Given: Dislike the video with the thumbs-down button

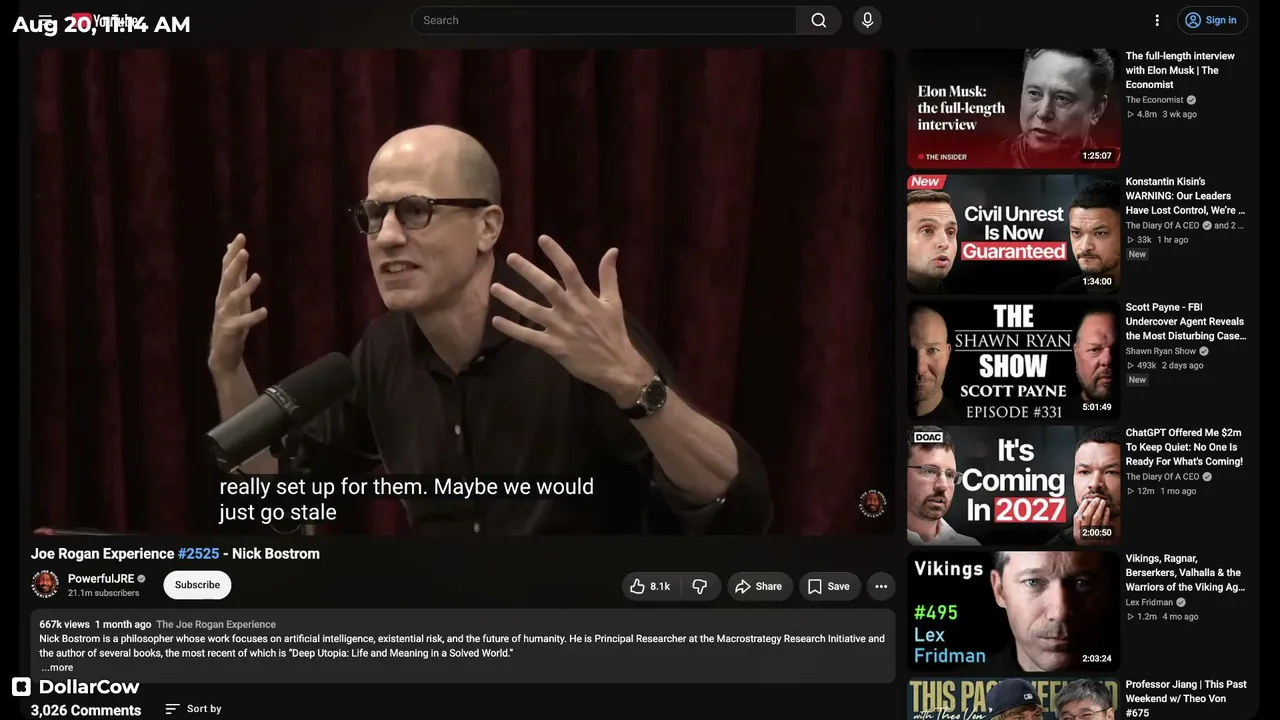Looking at the screenshot, I should coord(700,587).
